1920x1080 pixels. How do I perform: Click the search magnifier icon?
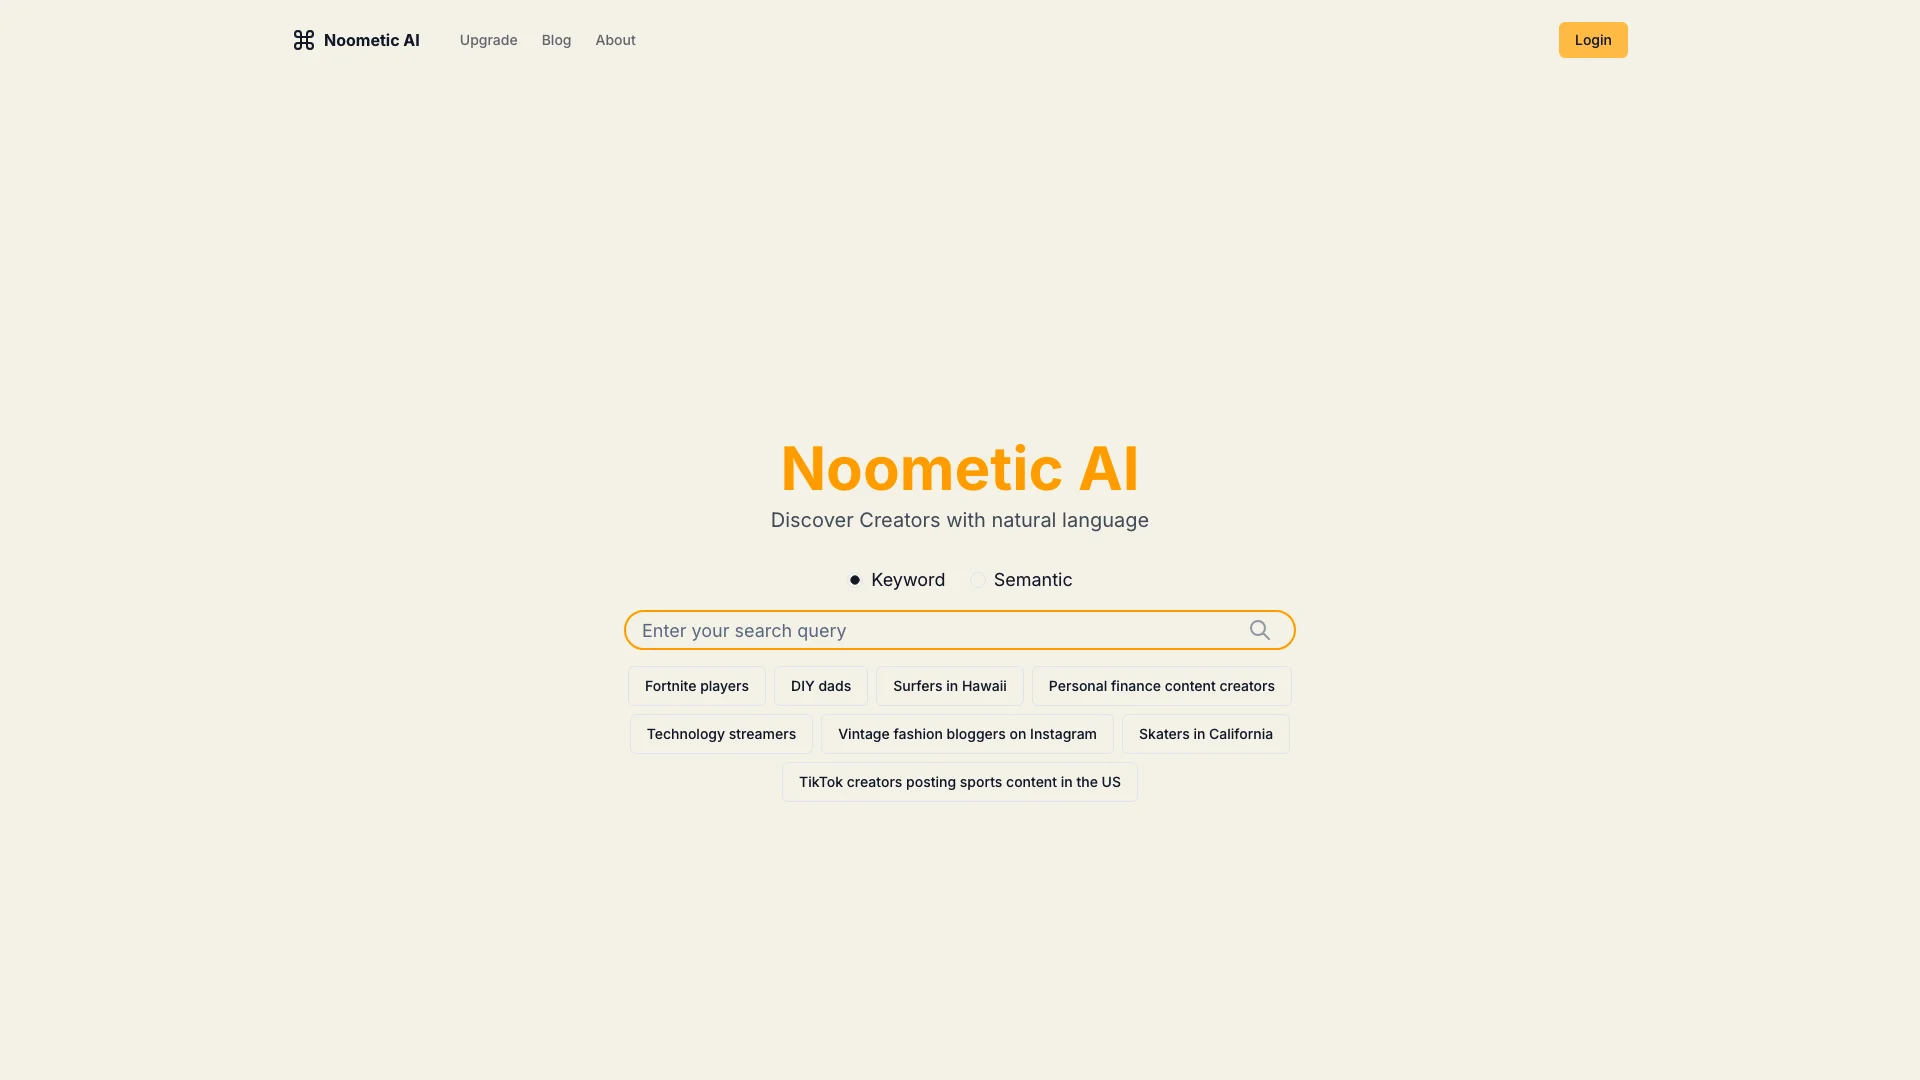pyautogui.click(x=1259, y=629)
